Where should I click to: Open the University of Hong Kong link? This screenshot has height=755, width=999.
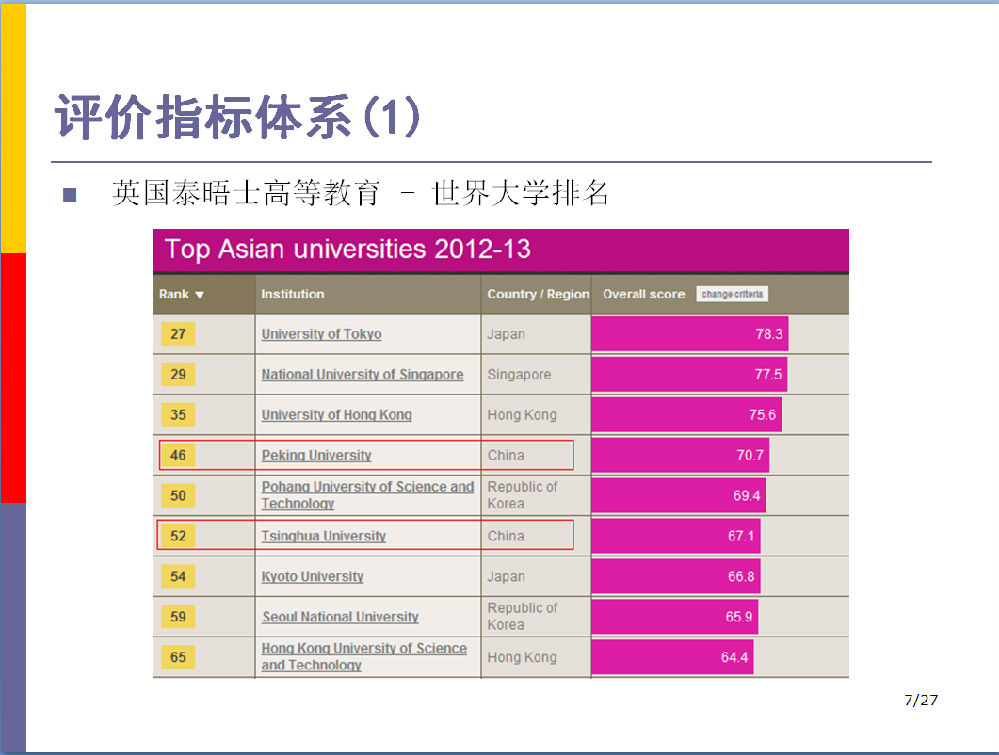pos(336,415)
